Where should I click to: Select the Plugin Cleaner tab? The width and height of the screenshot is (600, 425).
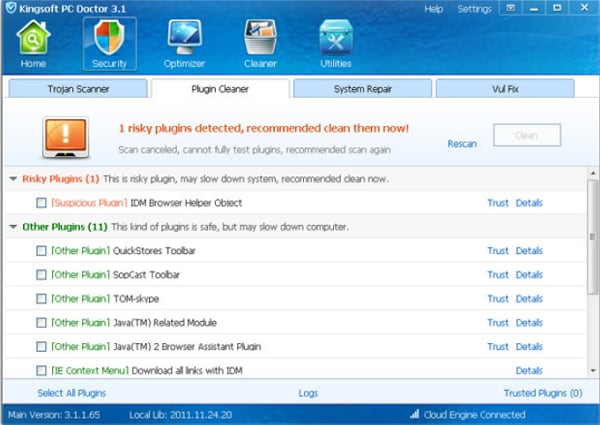(220, 89)
